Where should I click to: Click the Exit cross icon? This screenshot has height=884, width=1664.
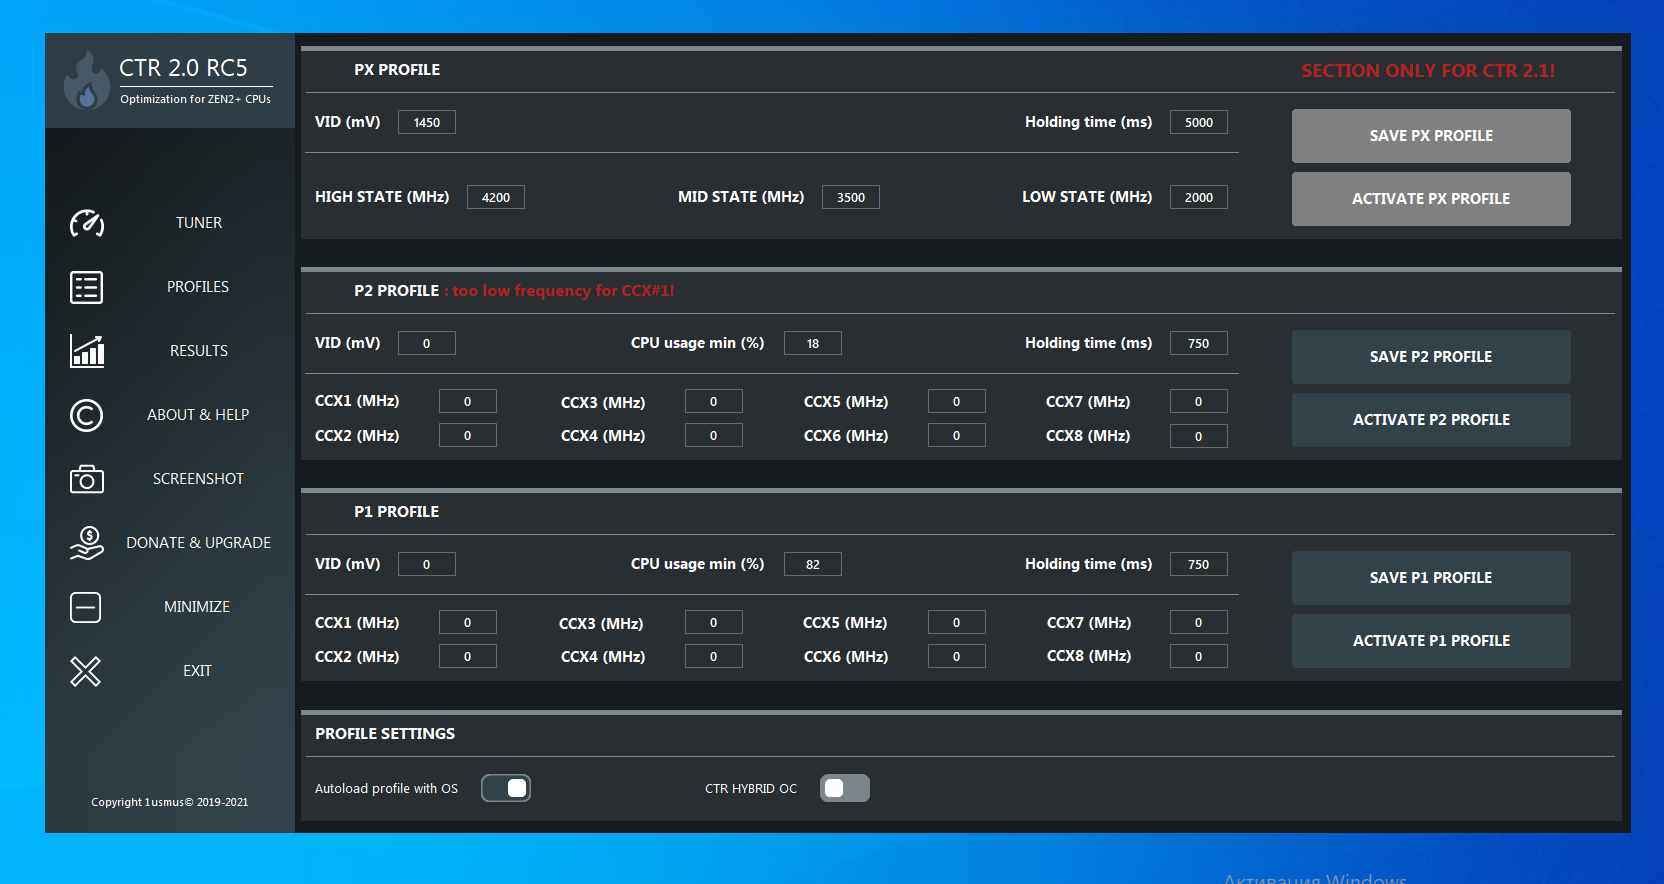tap(86, 671)
